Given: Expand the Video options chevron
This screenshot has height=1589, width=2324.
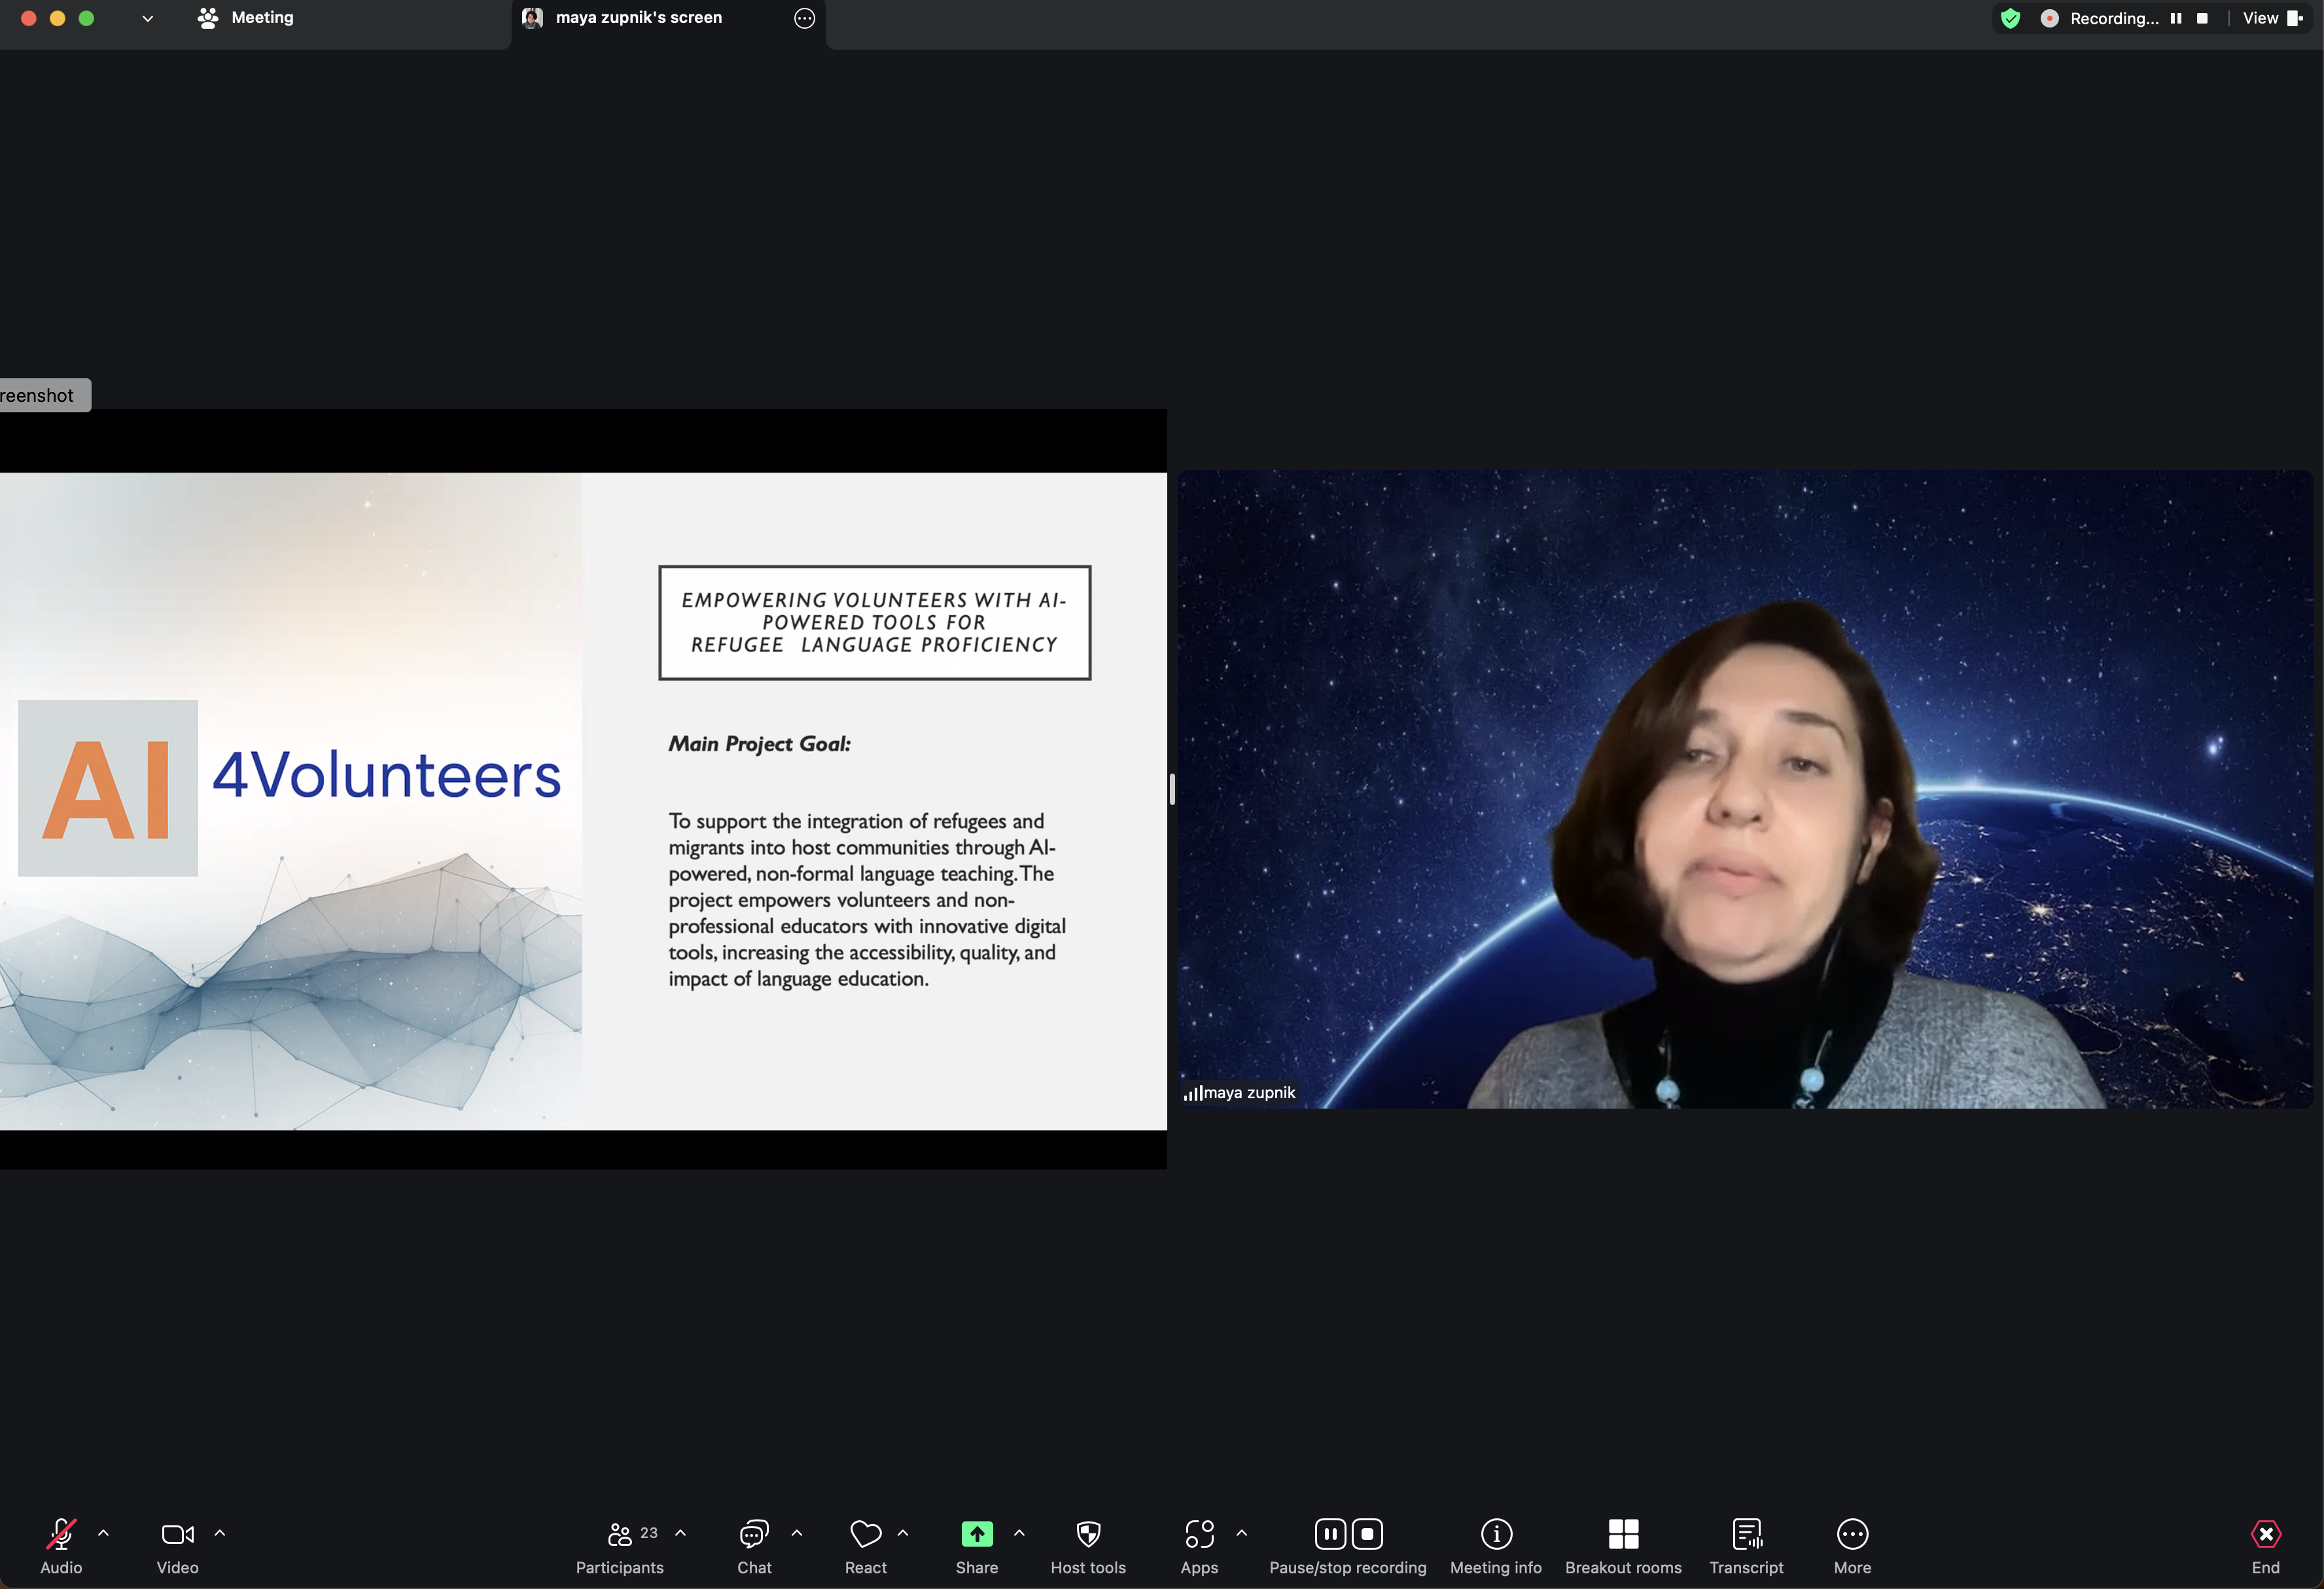Looking at the screenshot, I should (220, 1533).
